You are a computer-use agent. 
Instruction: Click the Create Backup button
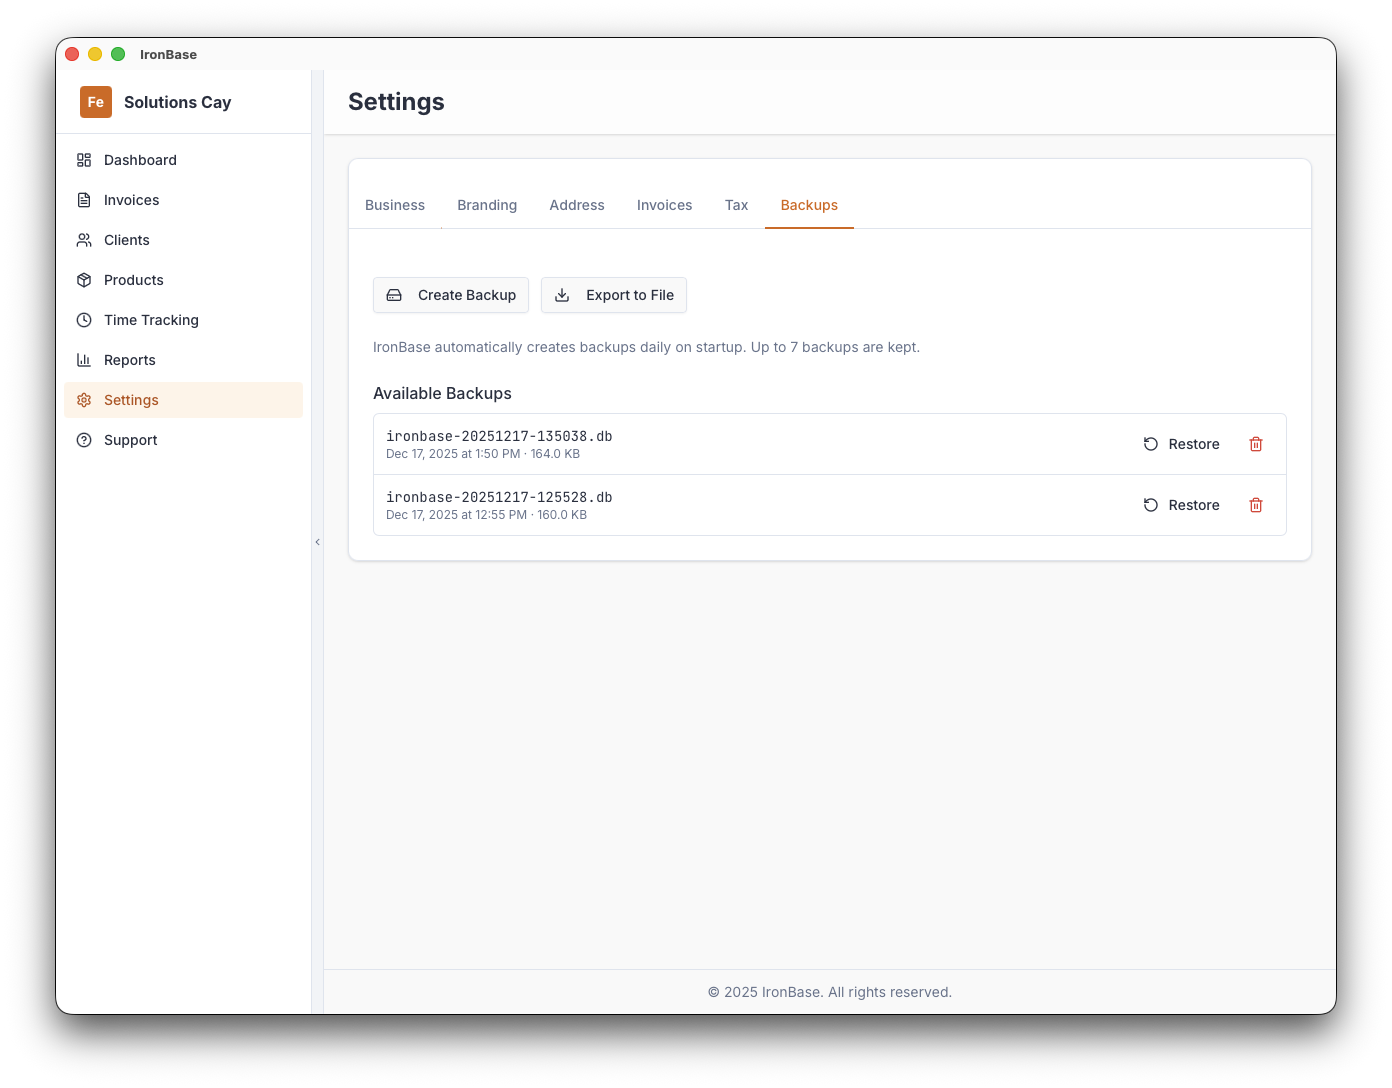[450, 295]
